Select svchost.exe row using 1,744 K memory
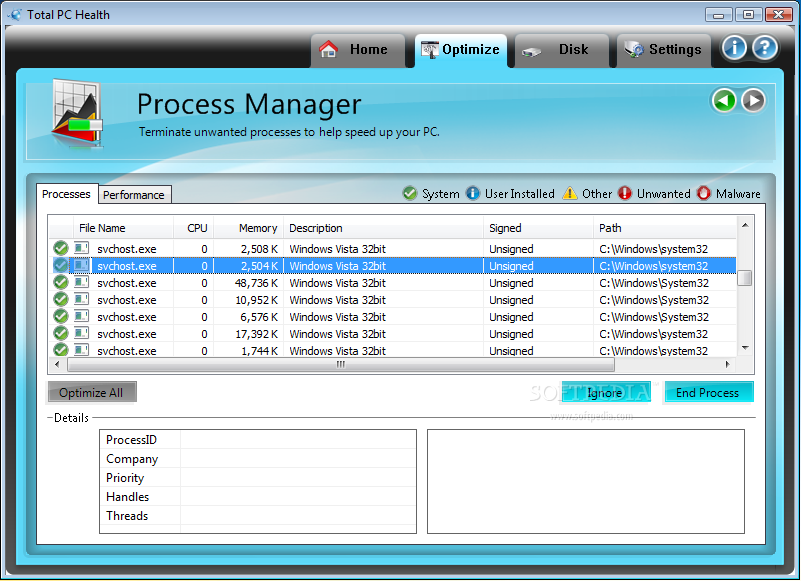 click(392, 350)
